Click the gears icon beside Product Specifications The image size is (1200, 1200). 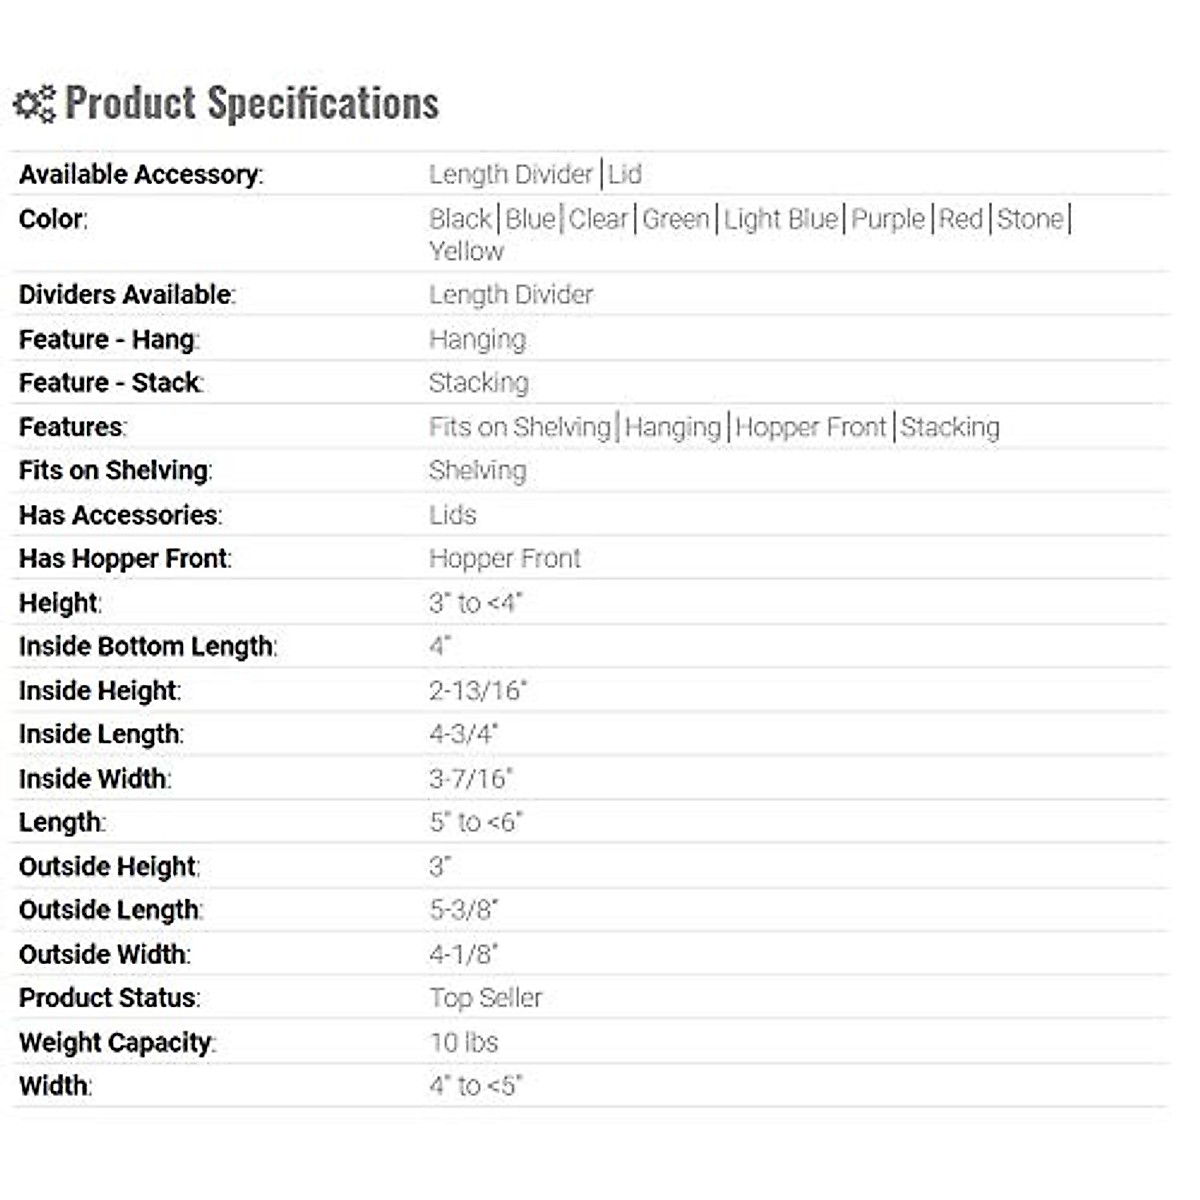(34, 104)
